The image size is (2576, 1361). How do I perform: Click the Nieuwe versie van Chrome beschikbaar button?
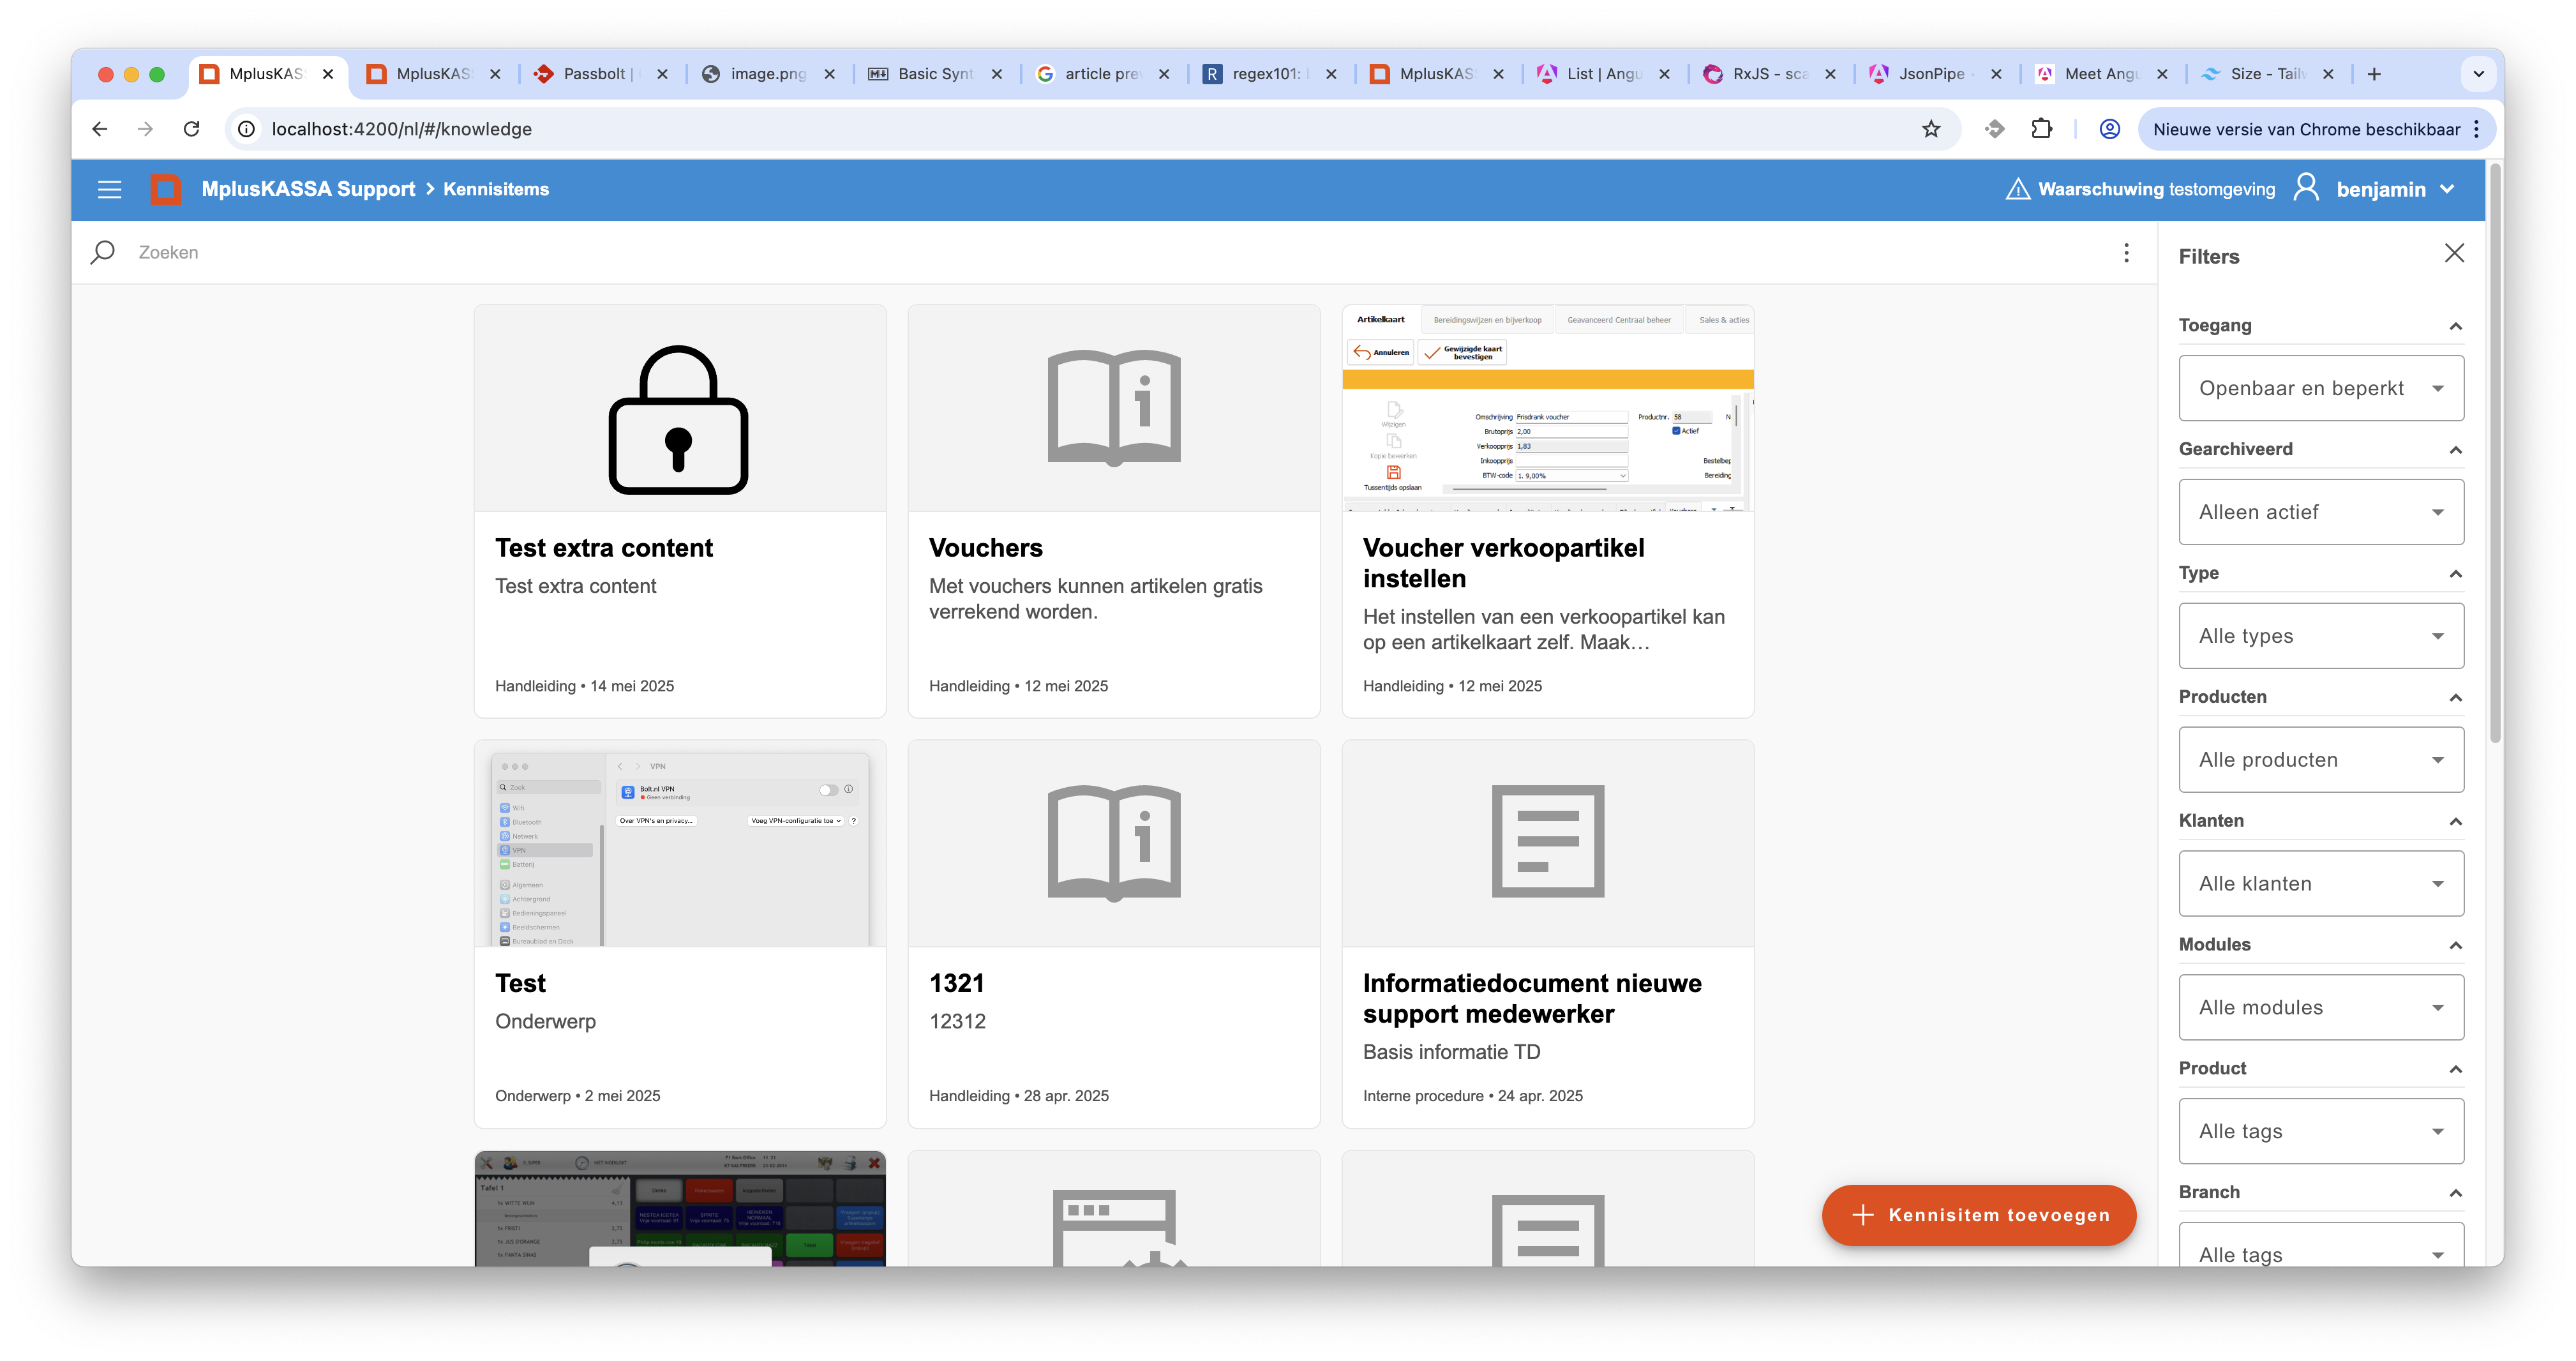point(2305,129)
